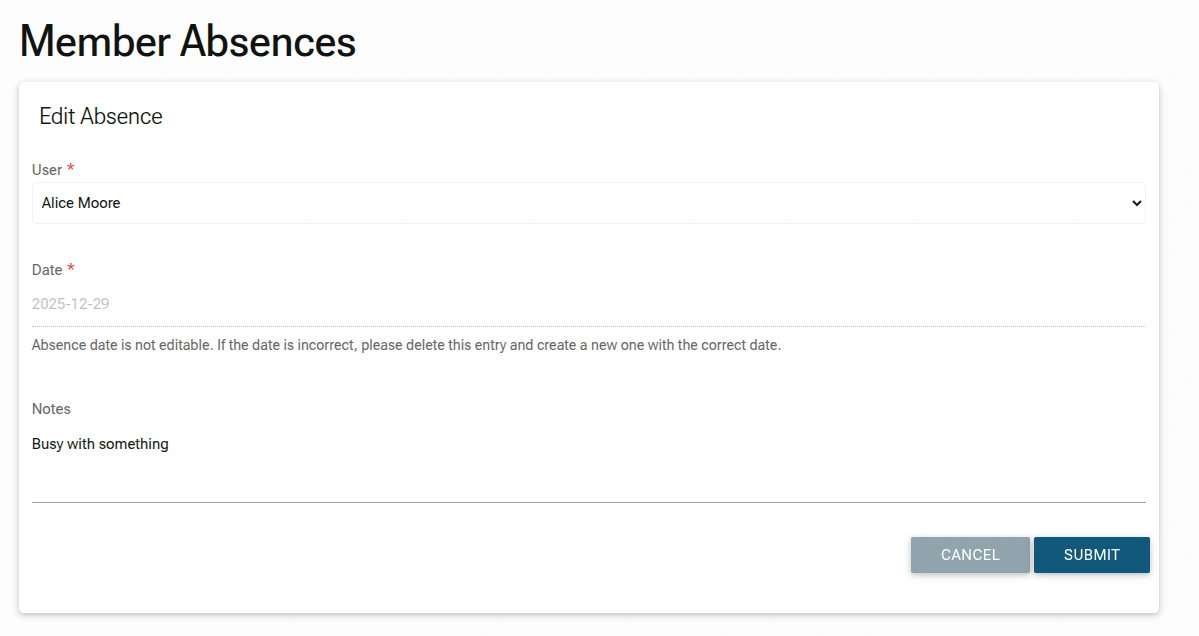Select the Alice Moore user combo box
Viewport: 1199px width, 636px height.
588,203
